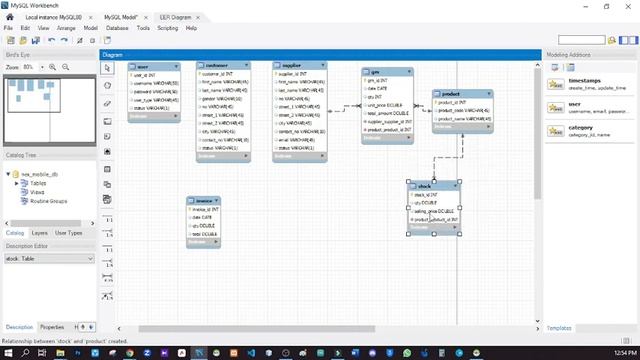Screen dimensions: 640x360
Task: Click the diagram vertical scrollbar
Action: coord(538,134)
